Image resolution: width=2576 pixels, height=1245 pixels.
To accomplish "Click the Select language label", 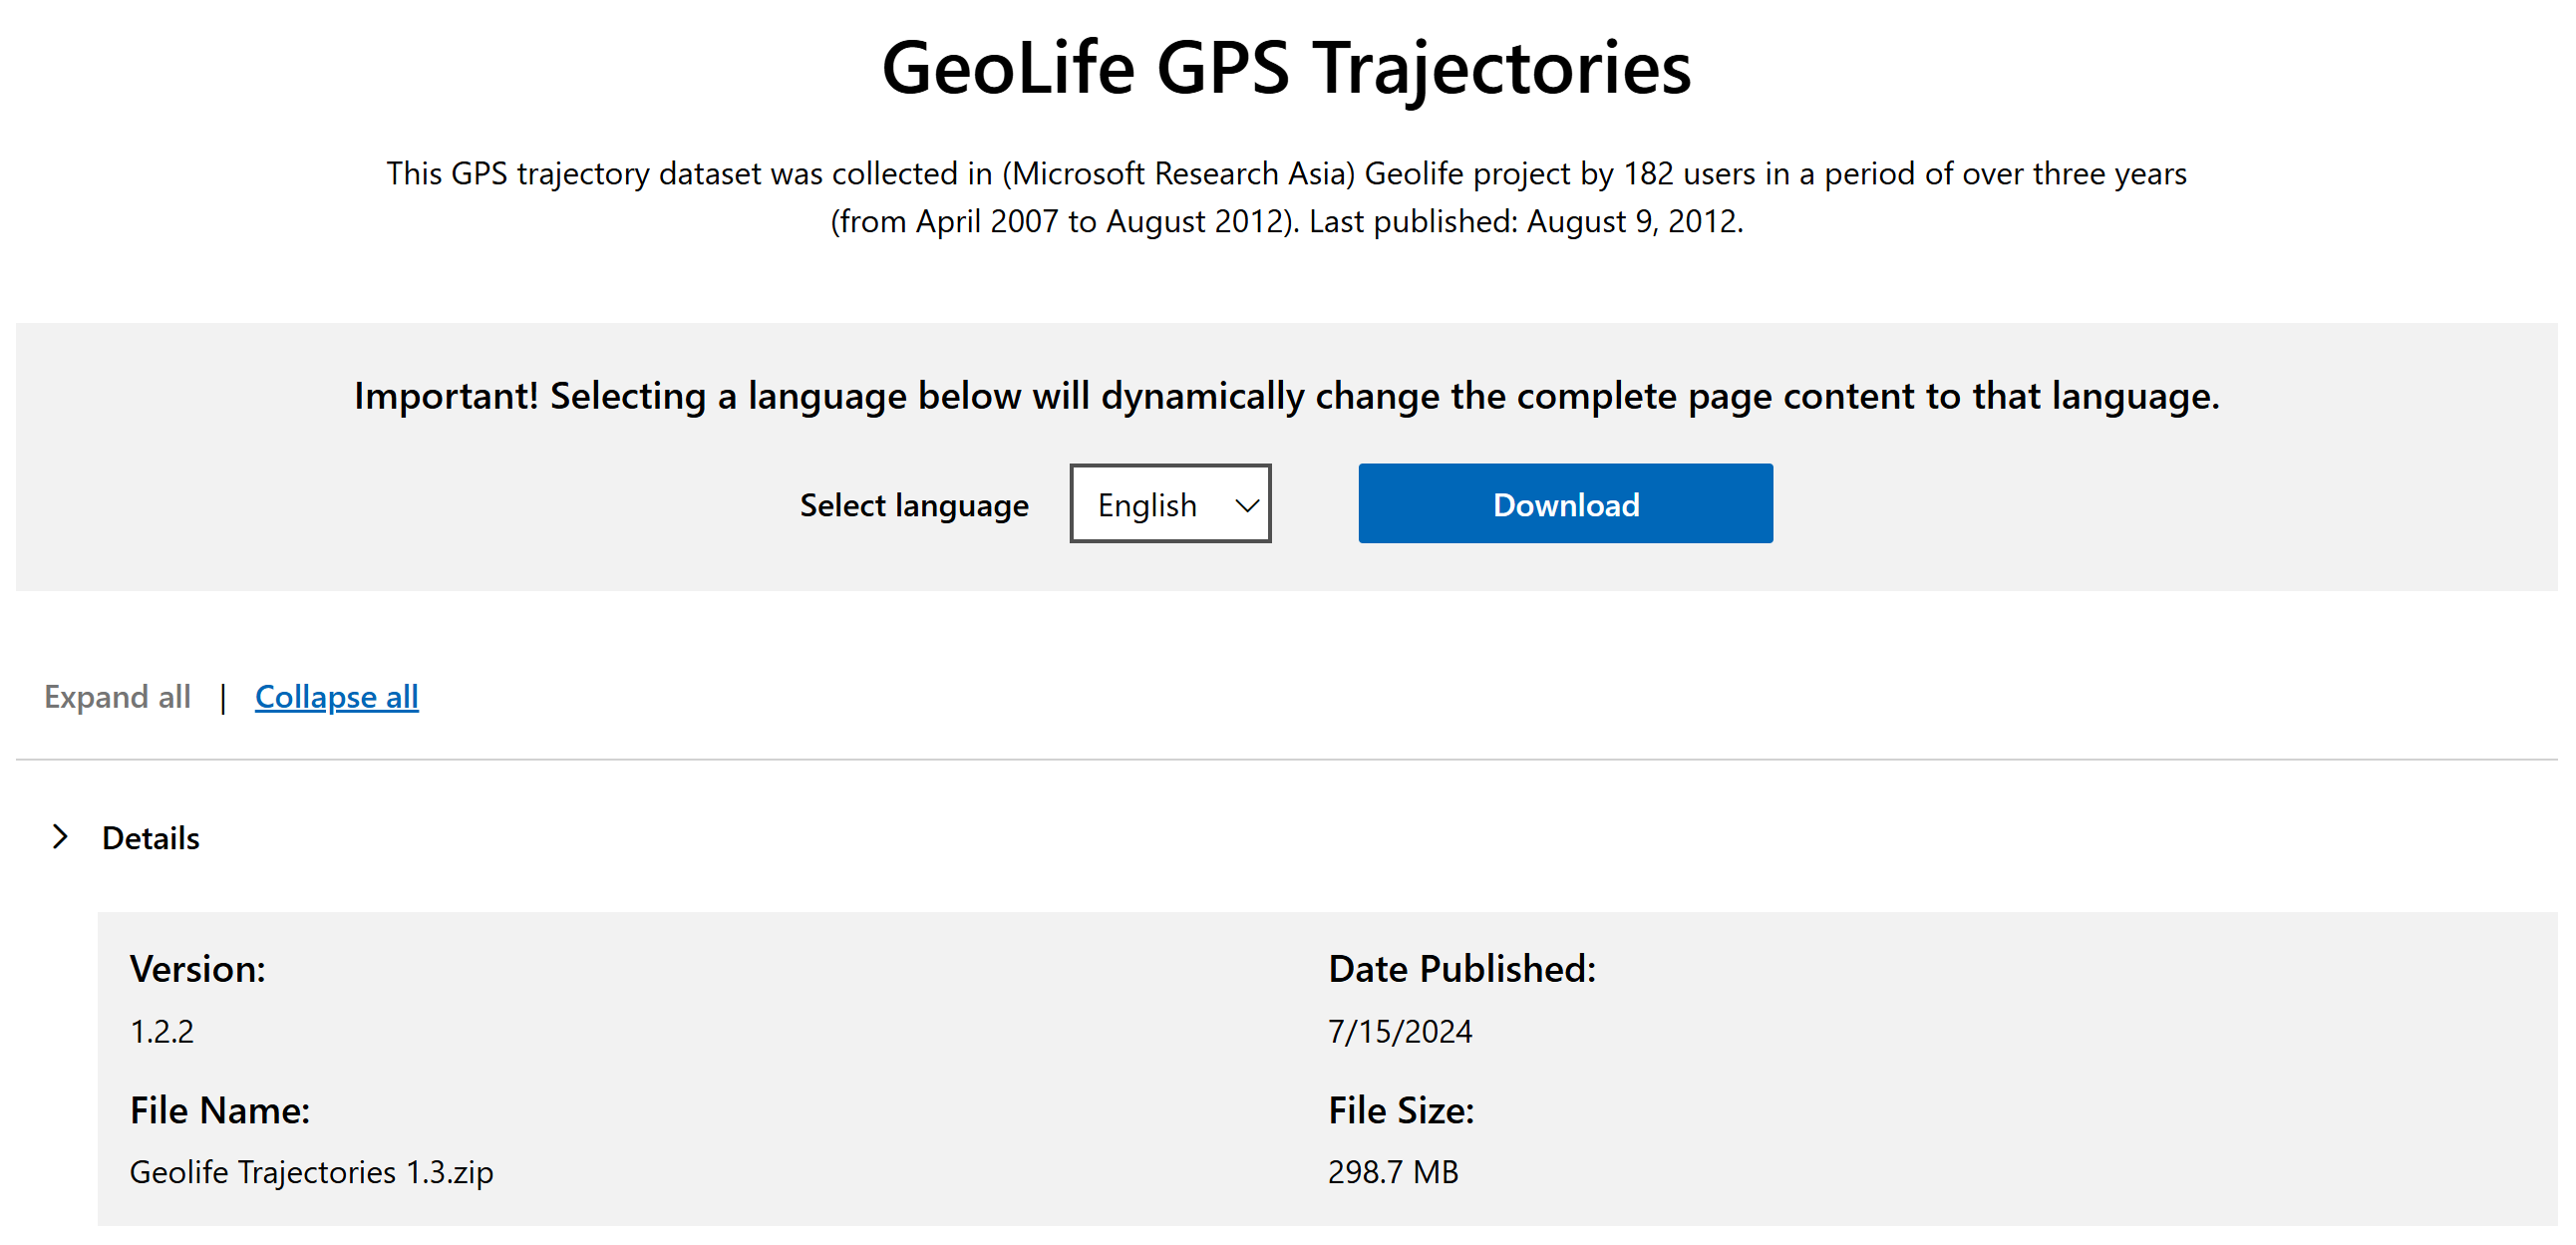I will click(x=913, y=505).
